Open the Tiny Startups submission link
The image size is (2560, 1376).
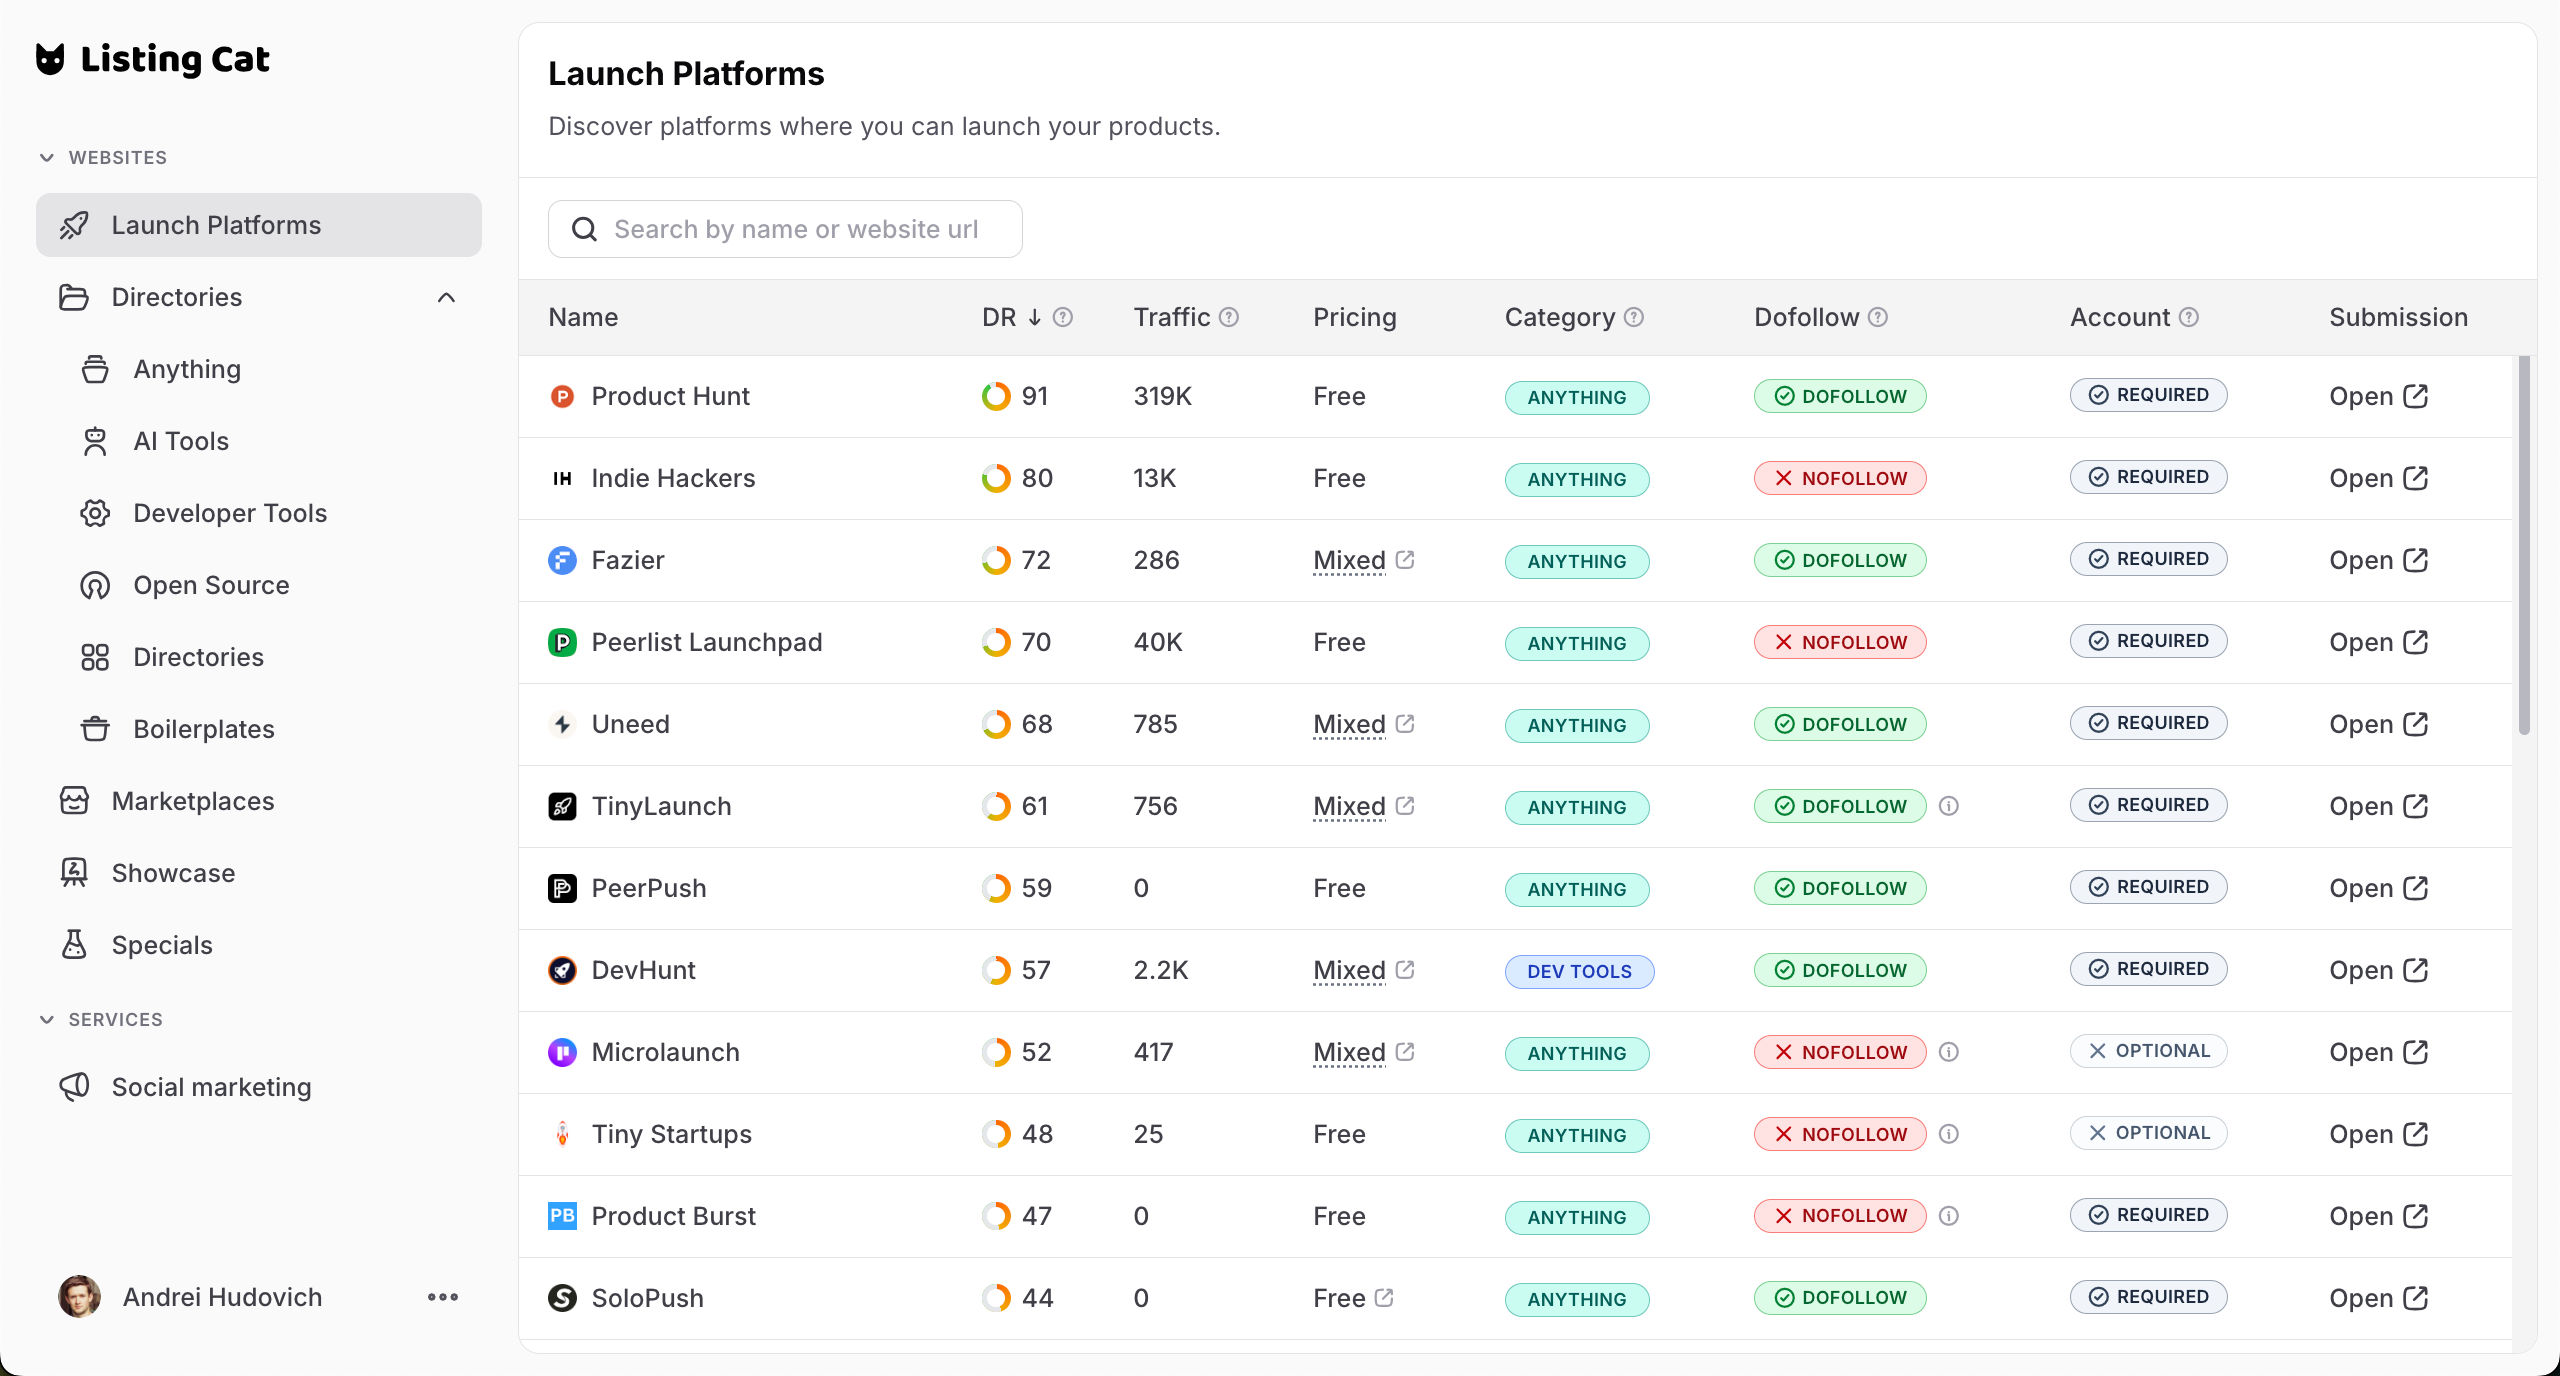2378,1135
